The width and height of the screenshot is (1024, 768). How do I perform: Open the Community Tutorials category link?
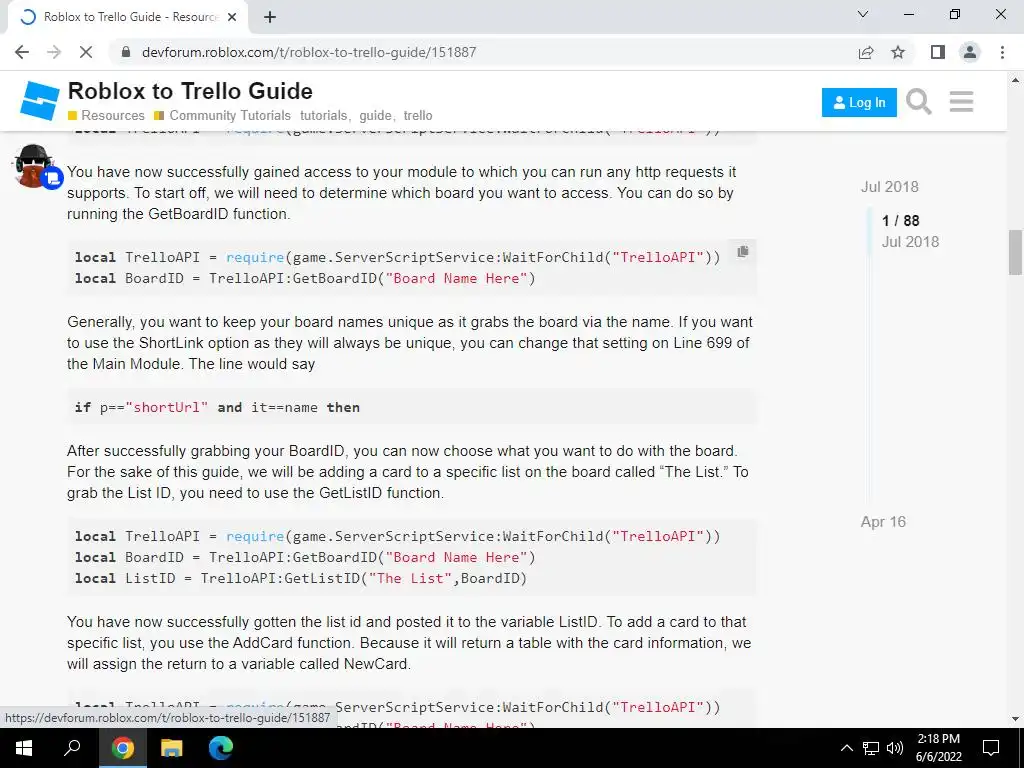tap(223, 116)
